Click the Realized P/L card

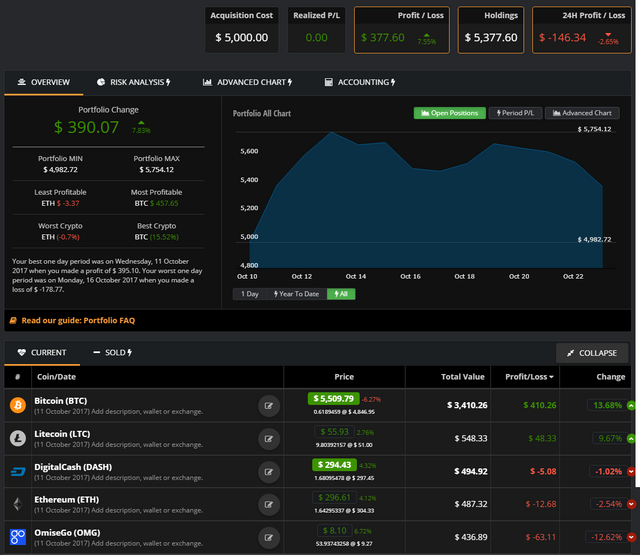[x=316, y=30]
